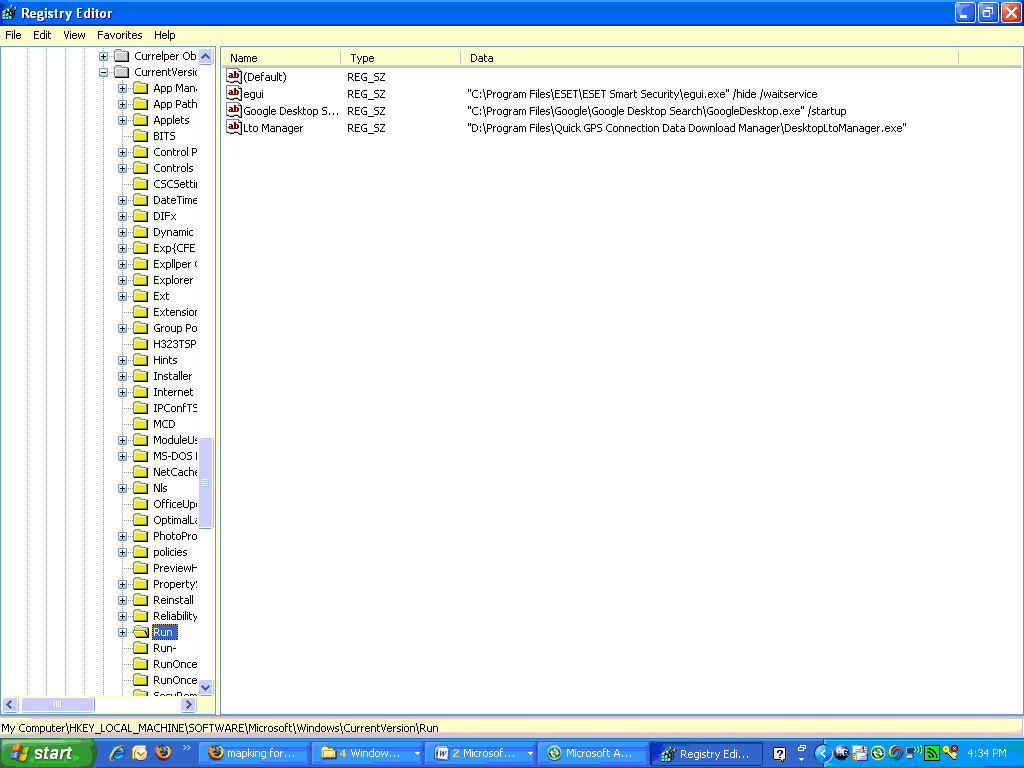Screen dimensions: 1024x768
Task: Open the Windows Explorer taskbar group
Action: click(368, 754)
